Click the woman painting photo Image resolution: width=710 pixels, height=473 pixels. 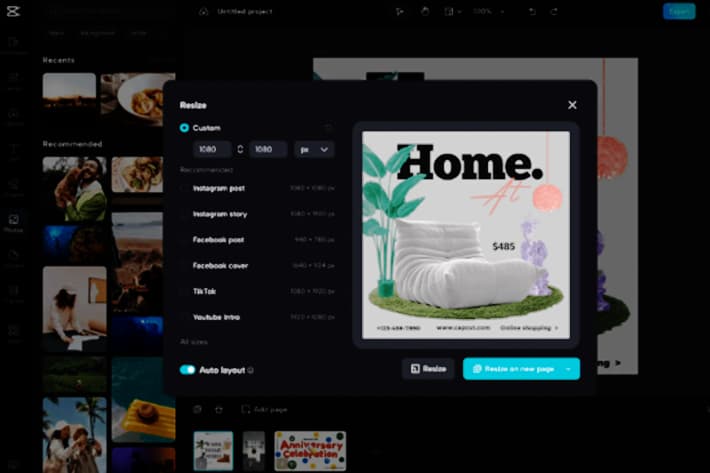coord(75,309)
